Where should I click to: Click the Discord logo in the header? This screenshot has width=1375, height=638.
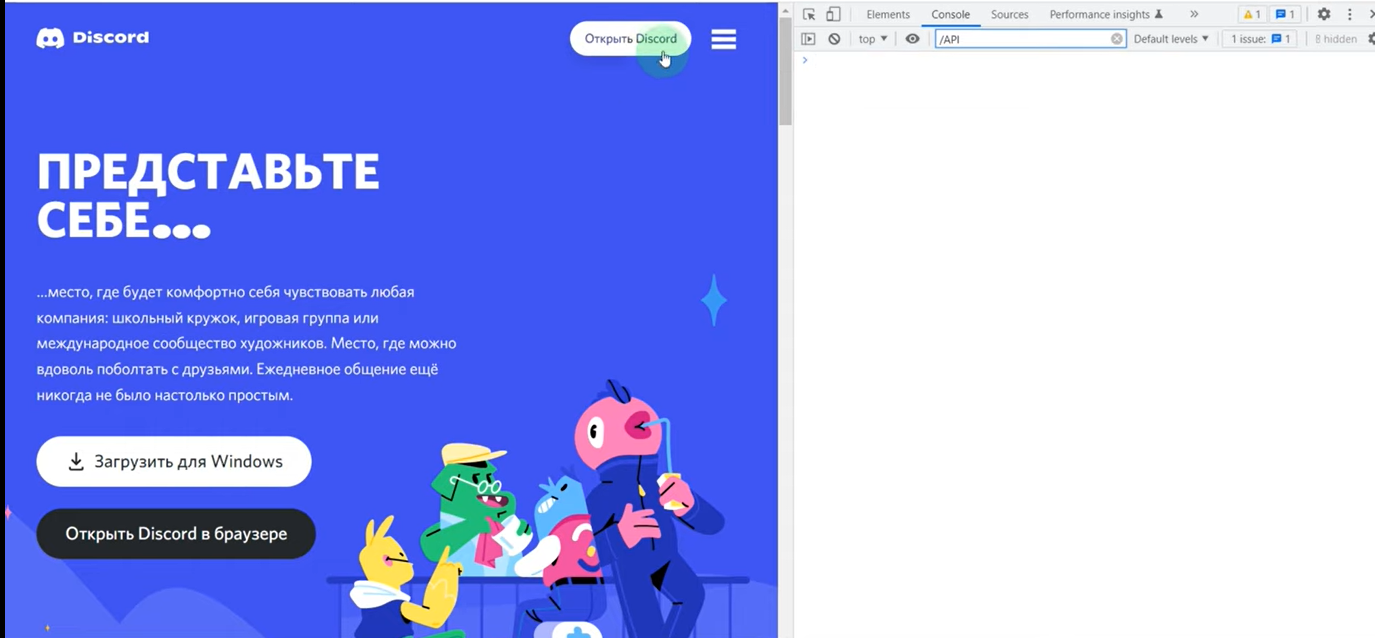click(92, 38)
